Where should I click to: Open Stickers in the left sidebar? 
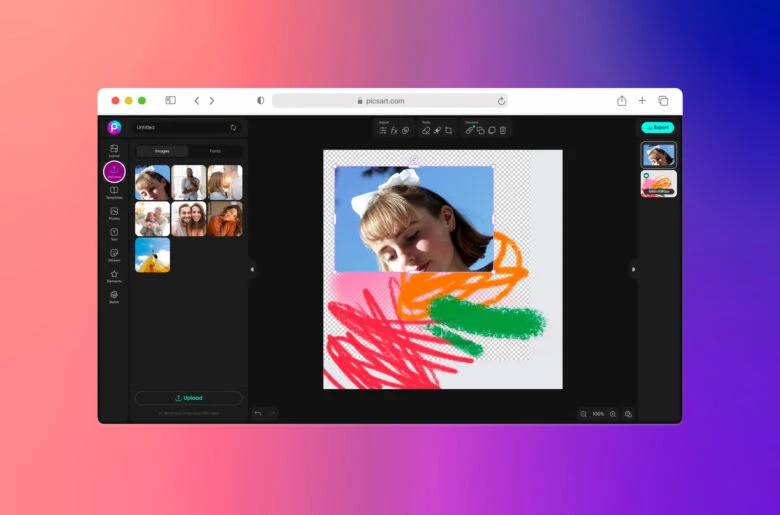(x=114, y=254)
